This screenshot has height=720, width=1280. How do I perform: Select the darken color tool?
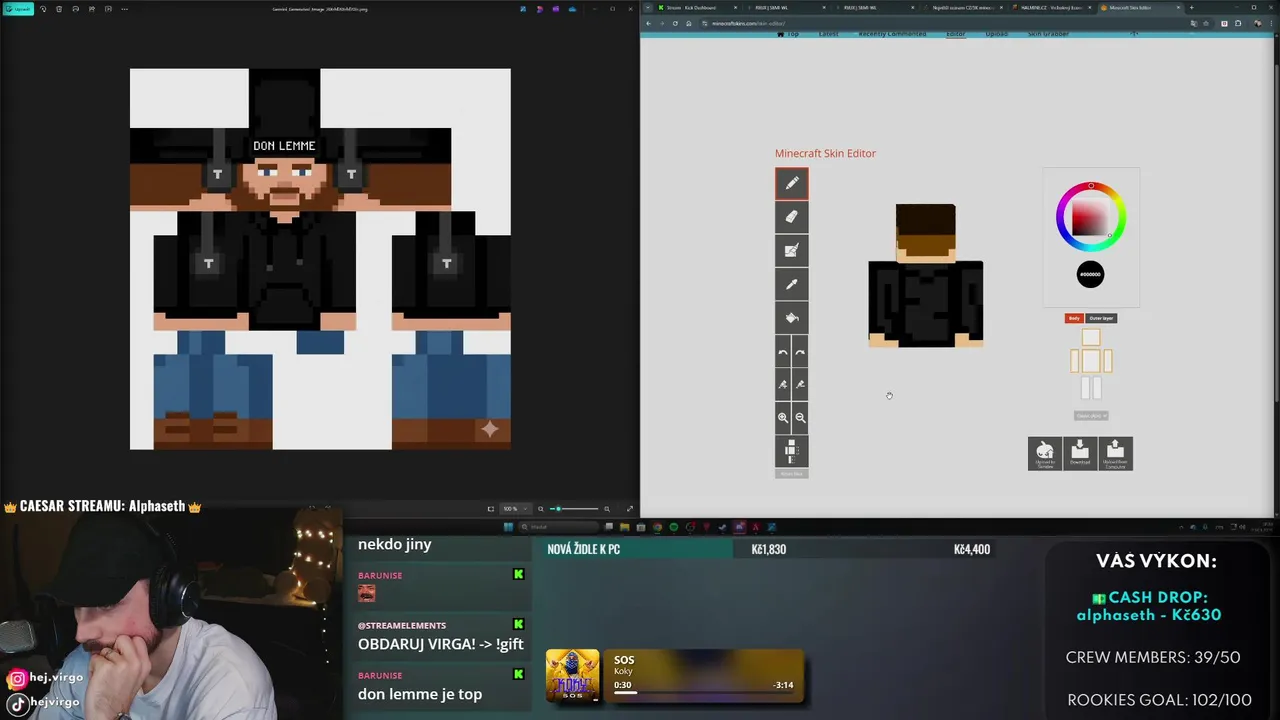(x=800, y=385)
